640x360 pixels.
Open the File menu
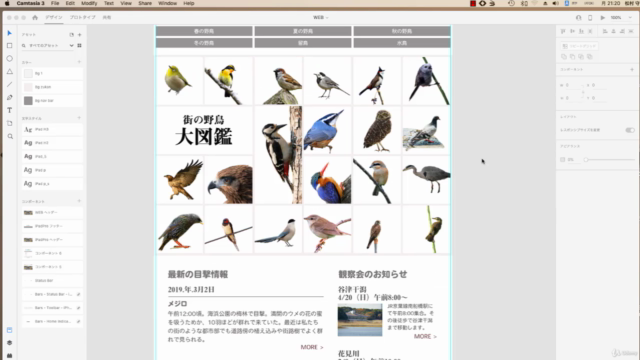pyautogui.click(x=55, y=3)
